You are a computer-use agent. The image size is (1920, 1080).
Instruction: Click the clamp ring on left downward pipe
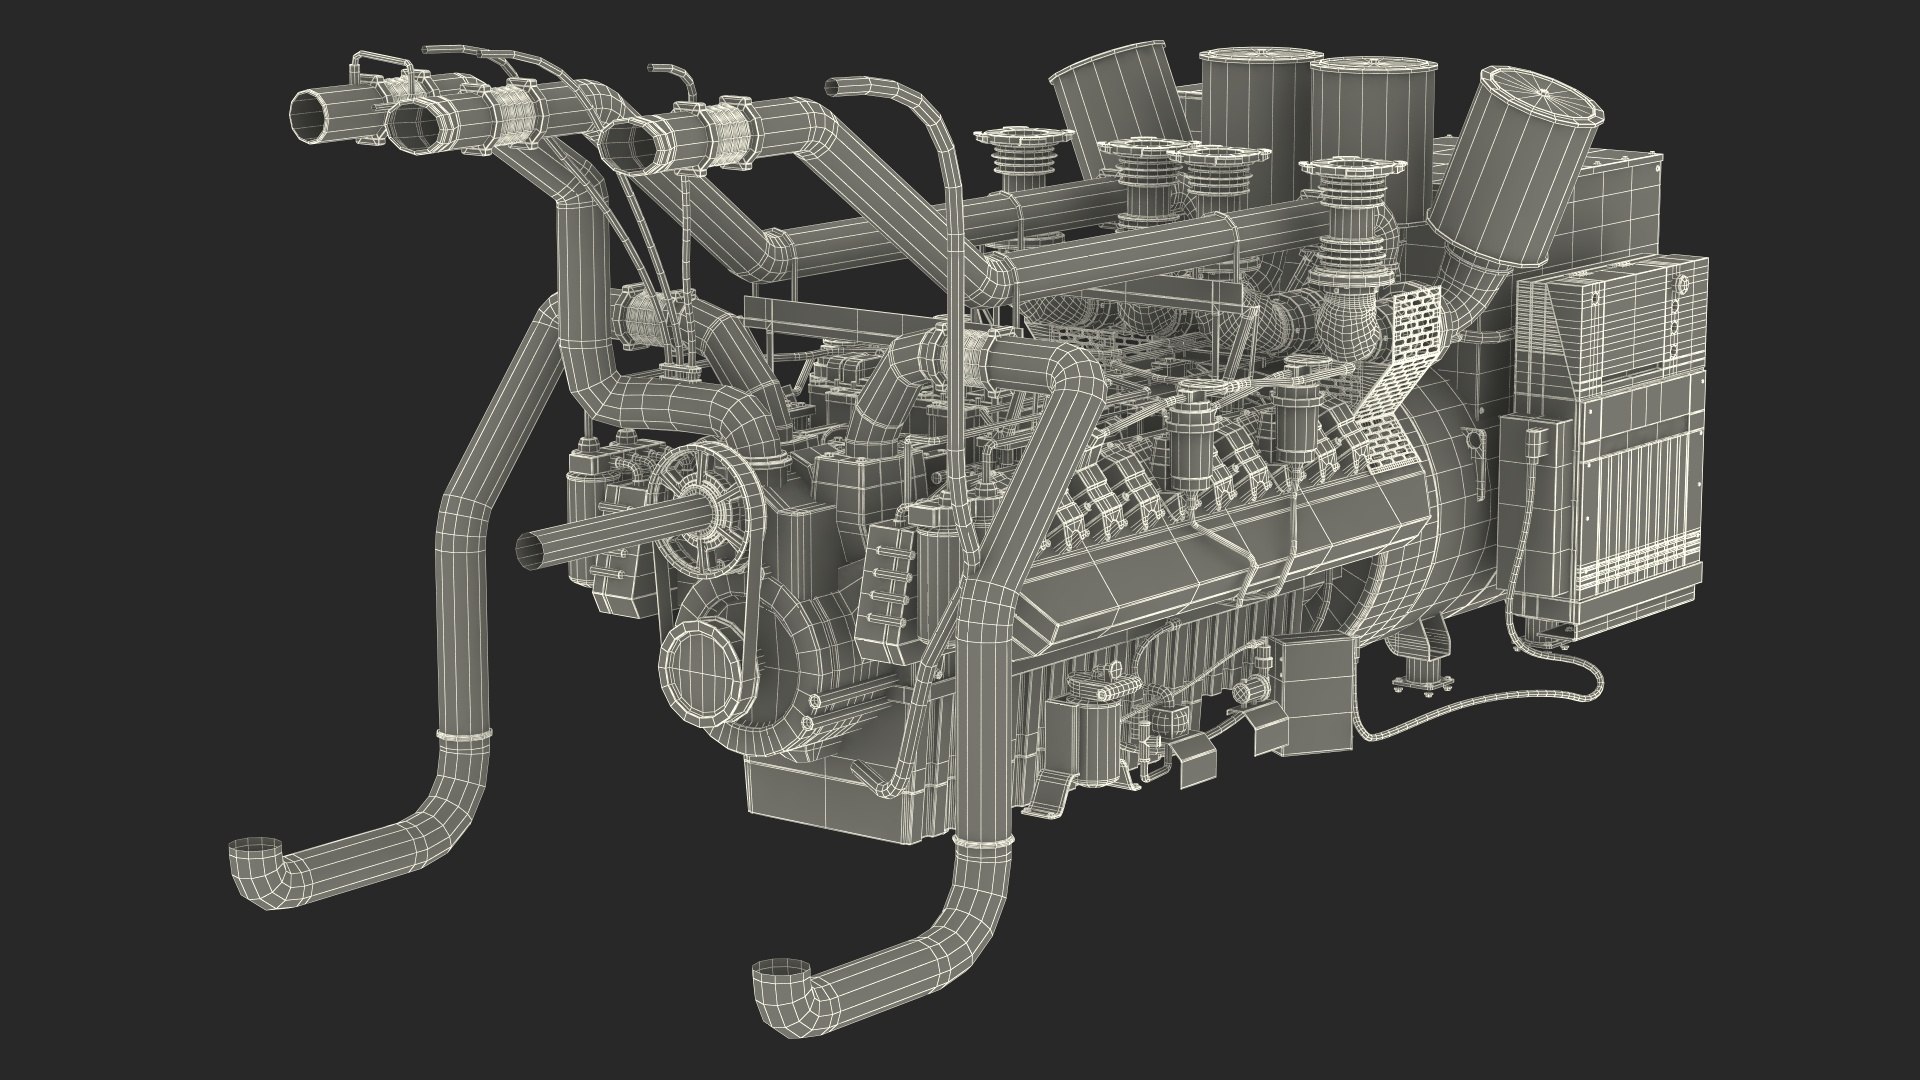464,737
